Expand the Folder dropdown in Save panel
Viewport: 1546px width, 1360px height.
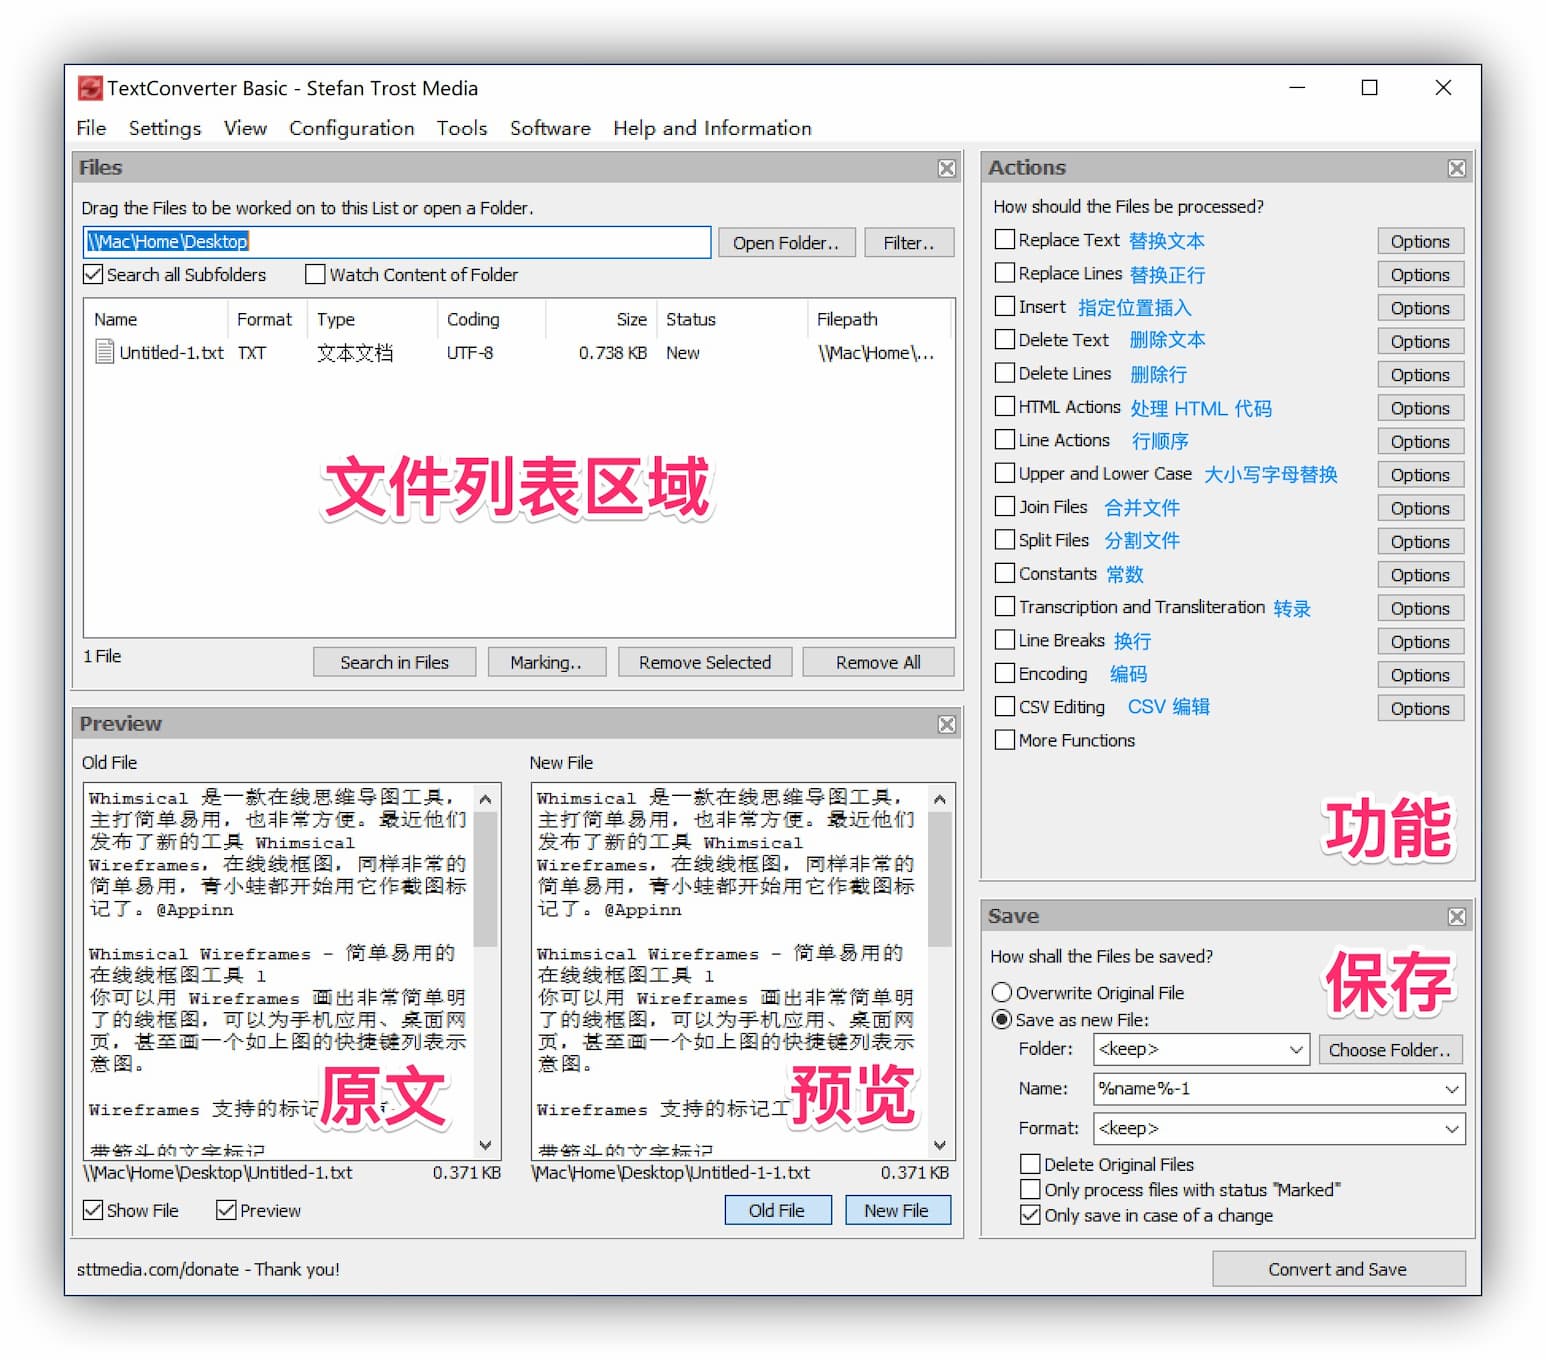tap(1295, 1049)
